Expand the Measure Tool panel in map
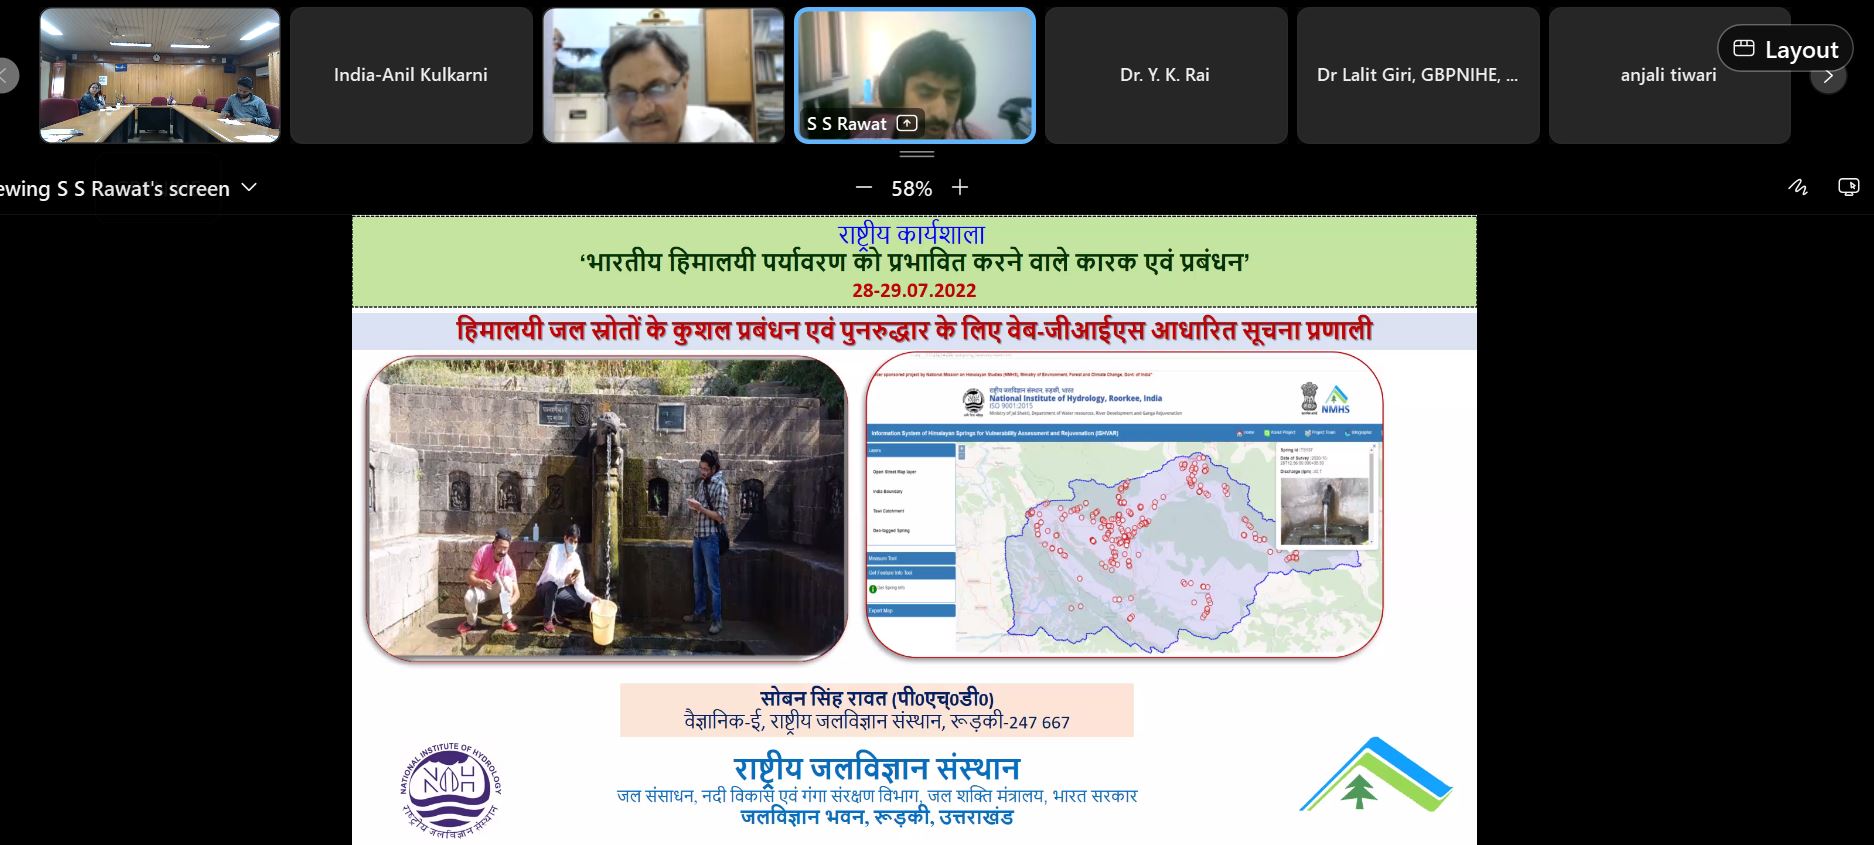Image resolution: width=1874 pixels, height=845 pixels. (x=911, y=558)
